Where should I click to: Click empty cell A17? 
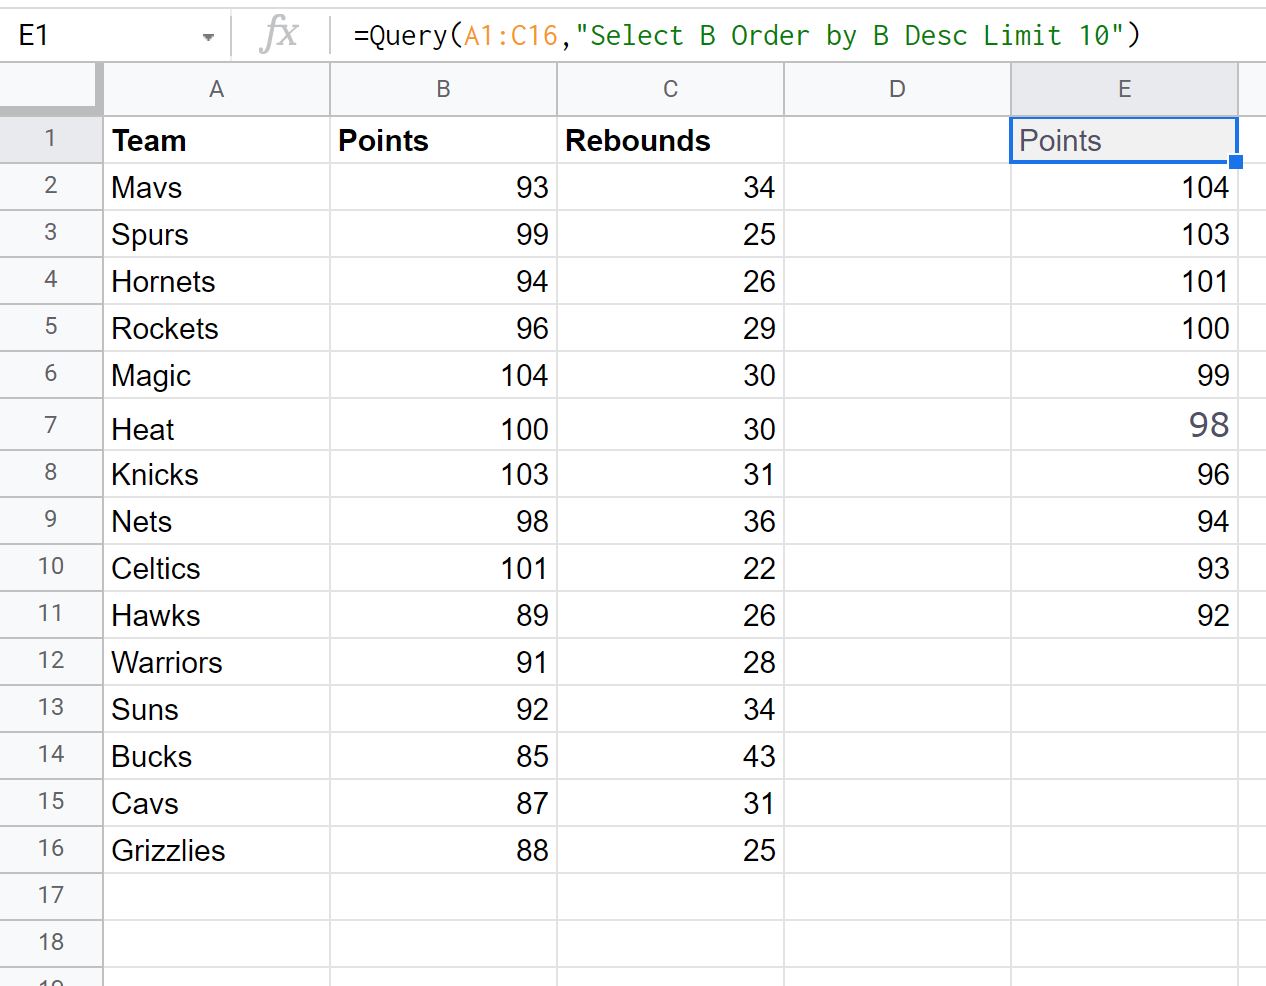[216, 897]
